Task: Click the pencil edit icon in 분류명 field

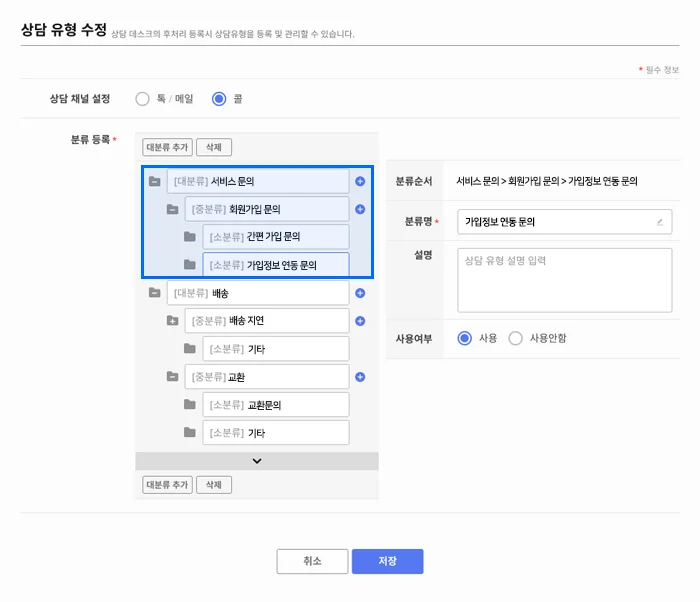Action: pos(660,222)
